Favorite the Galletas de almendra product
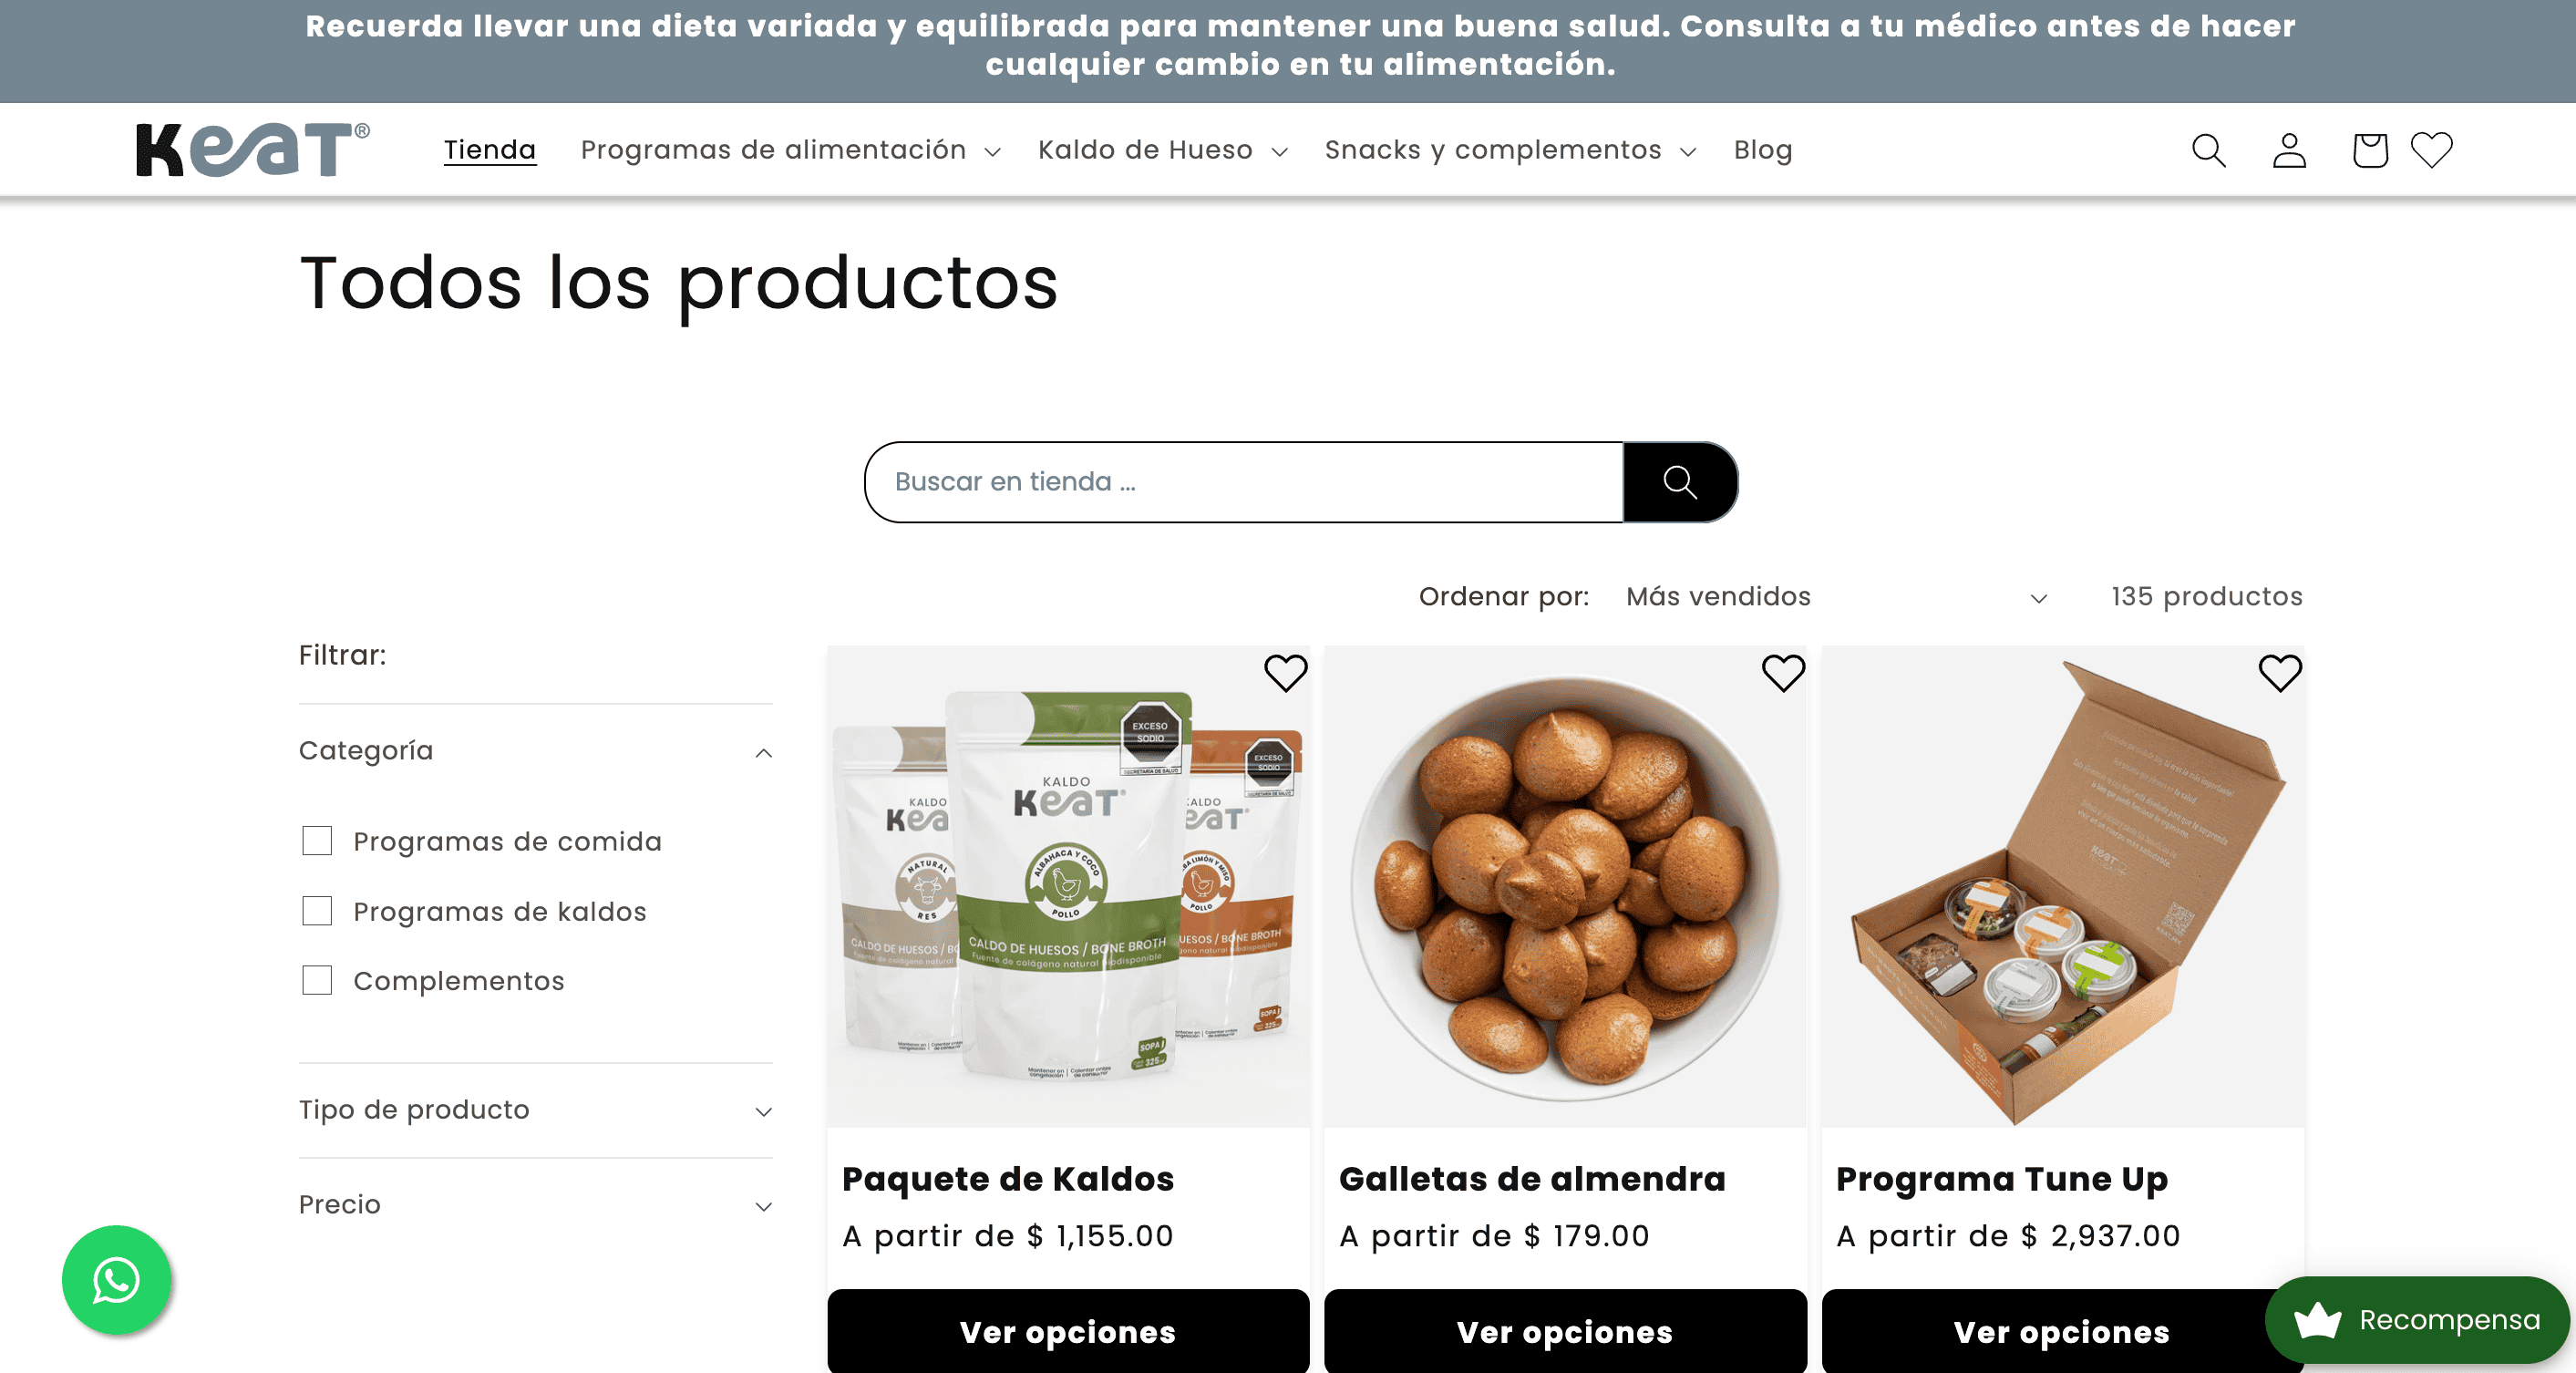 coord(1782,673)
